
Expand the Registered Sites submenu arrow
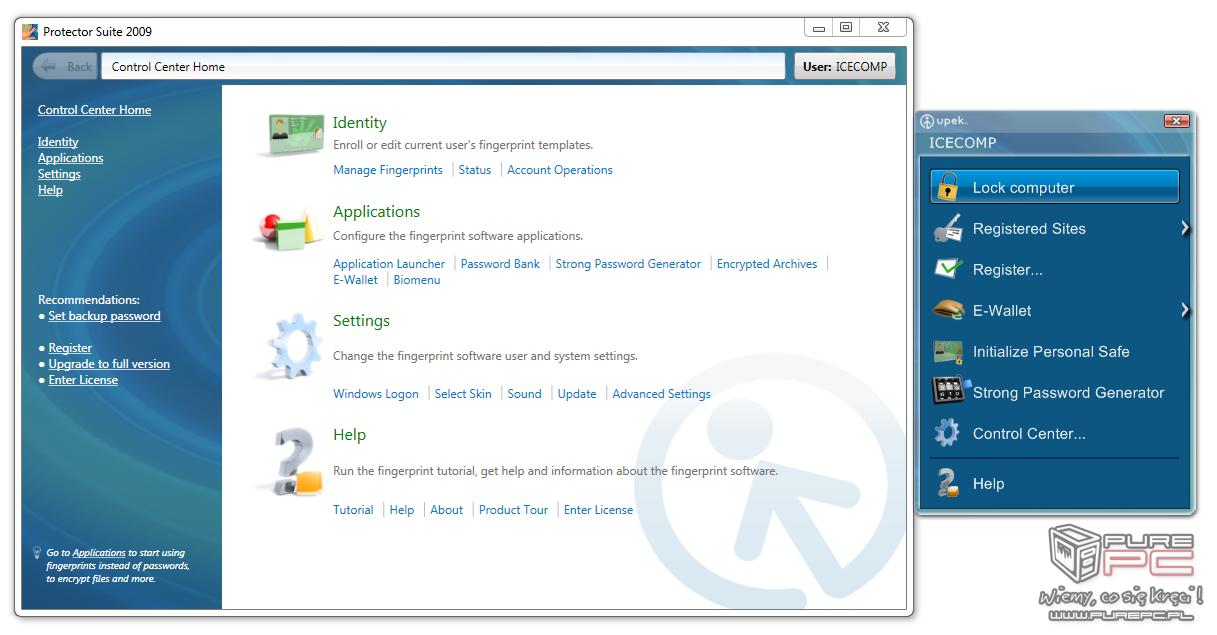coord(1185,228)
